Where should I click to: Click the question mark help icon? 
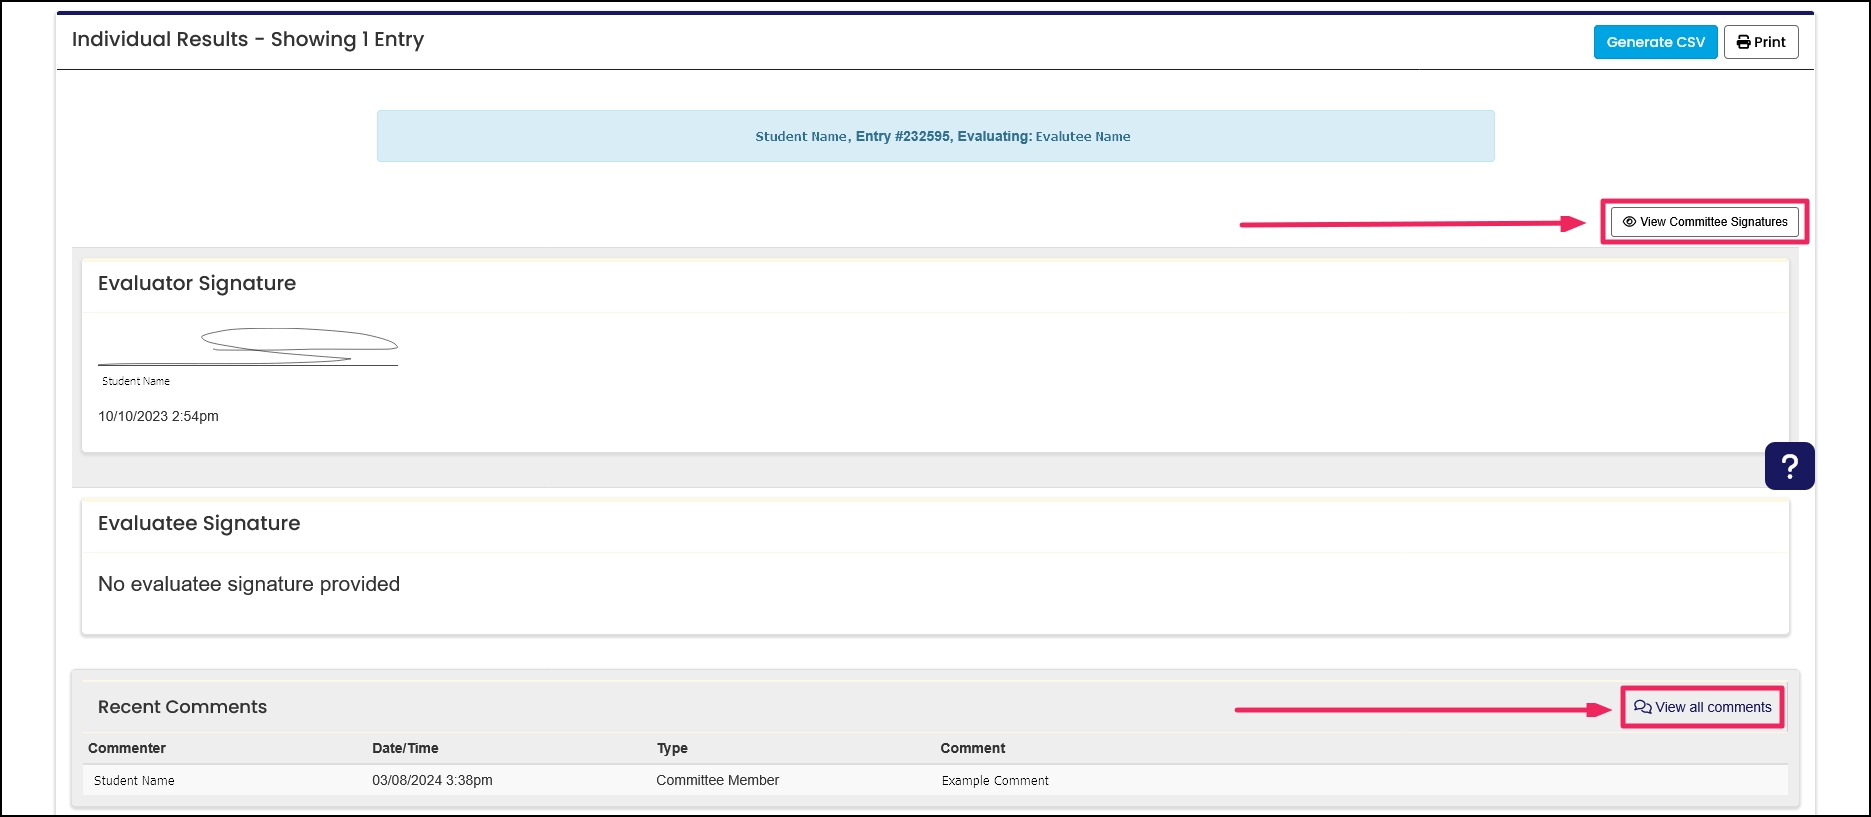(x=1790, y=466)
